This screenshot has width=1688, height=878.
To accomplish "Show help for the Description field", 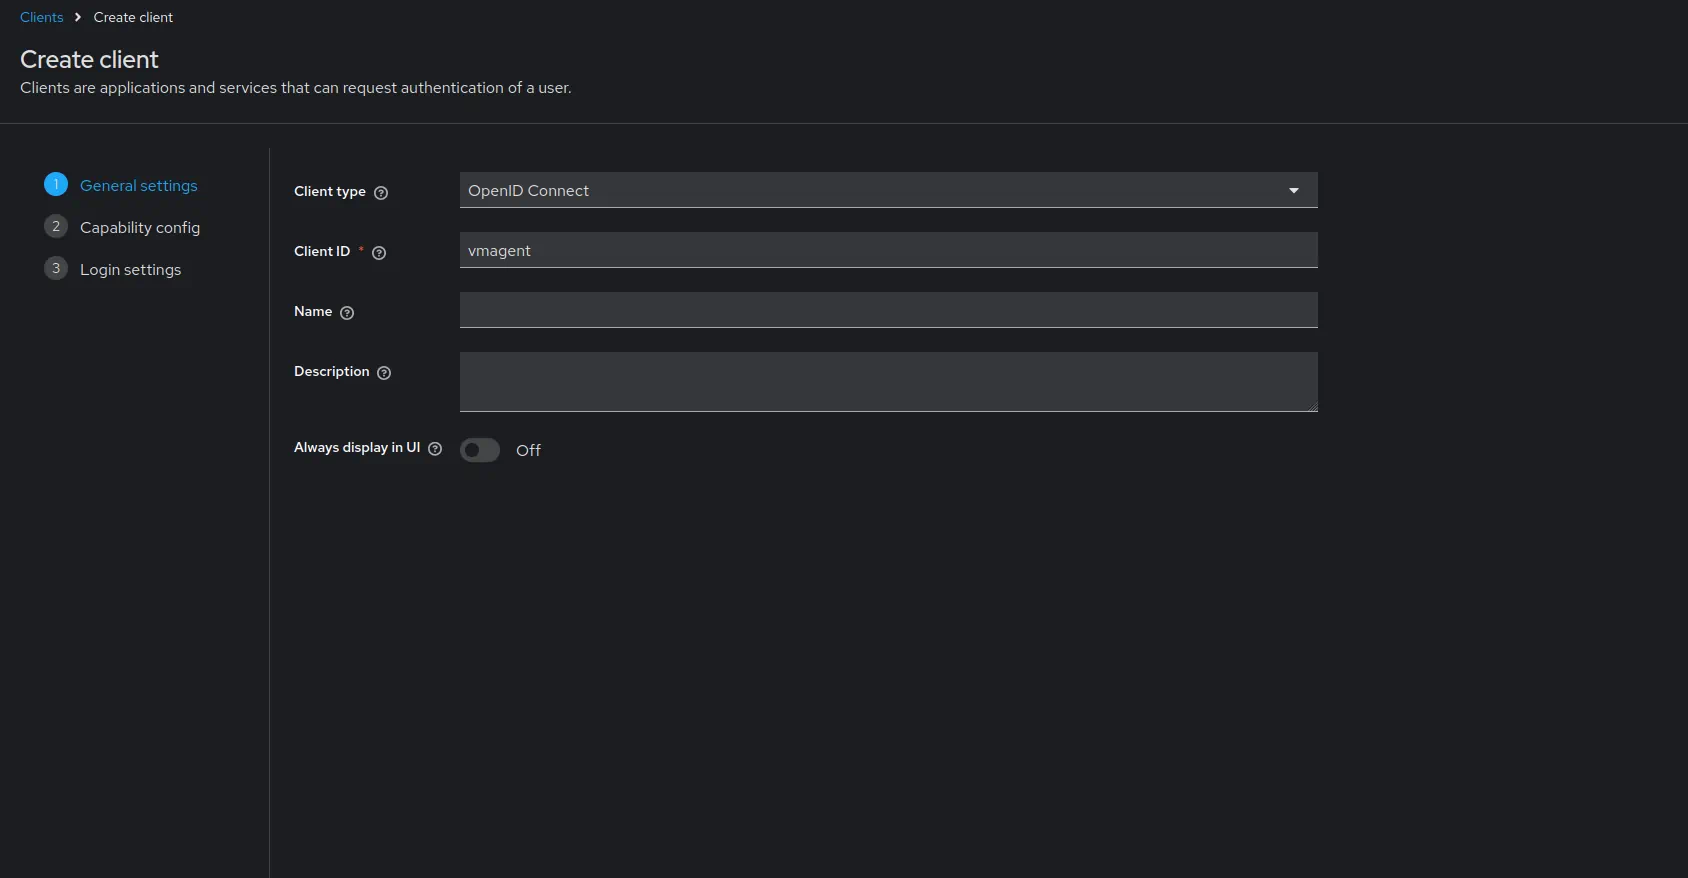I will pos(384,373).
